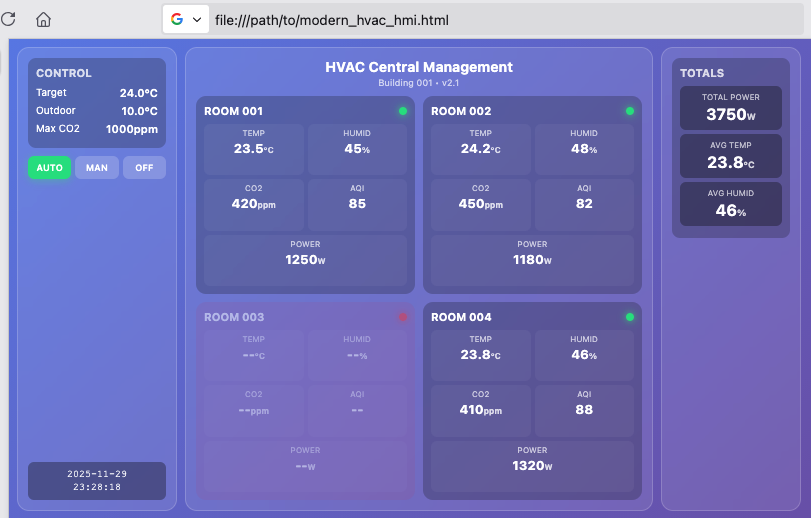Viewport: 811px width, 518px height.
Task: Select the Room 001 TEMP tile
Action: click(253, 149)
